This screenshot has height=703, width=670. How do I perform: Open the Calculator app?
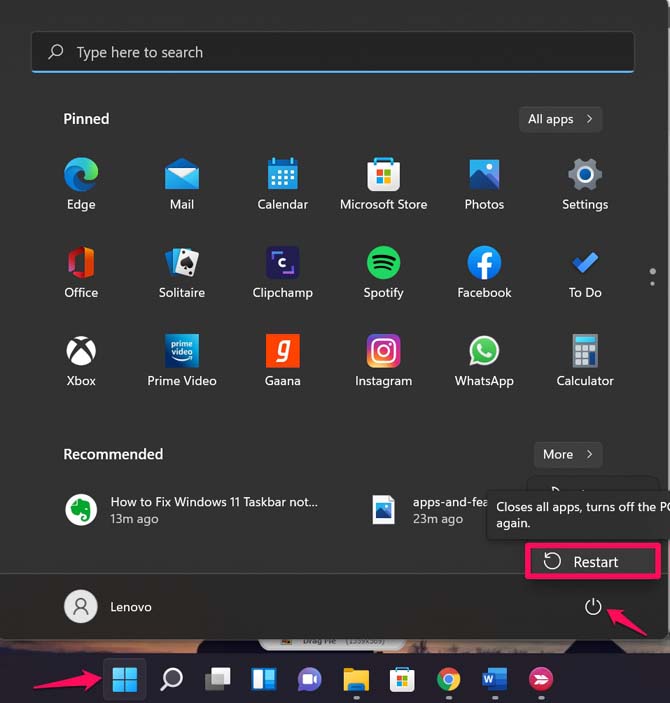click(x=585, y=360)
